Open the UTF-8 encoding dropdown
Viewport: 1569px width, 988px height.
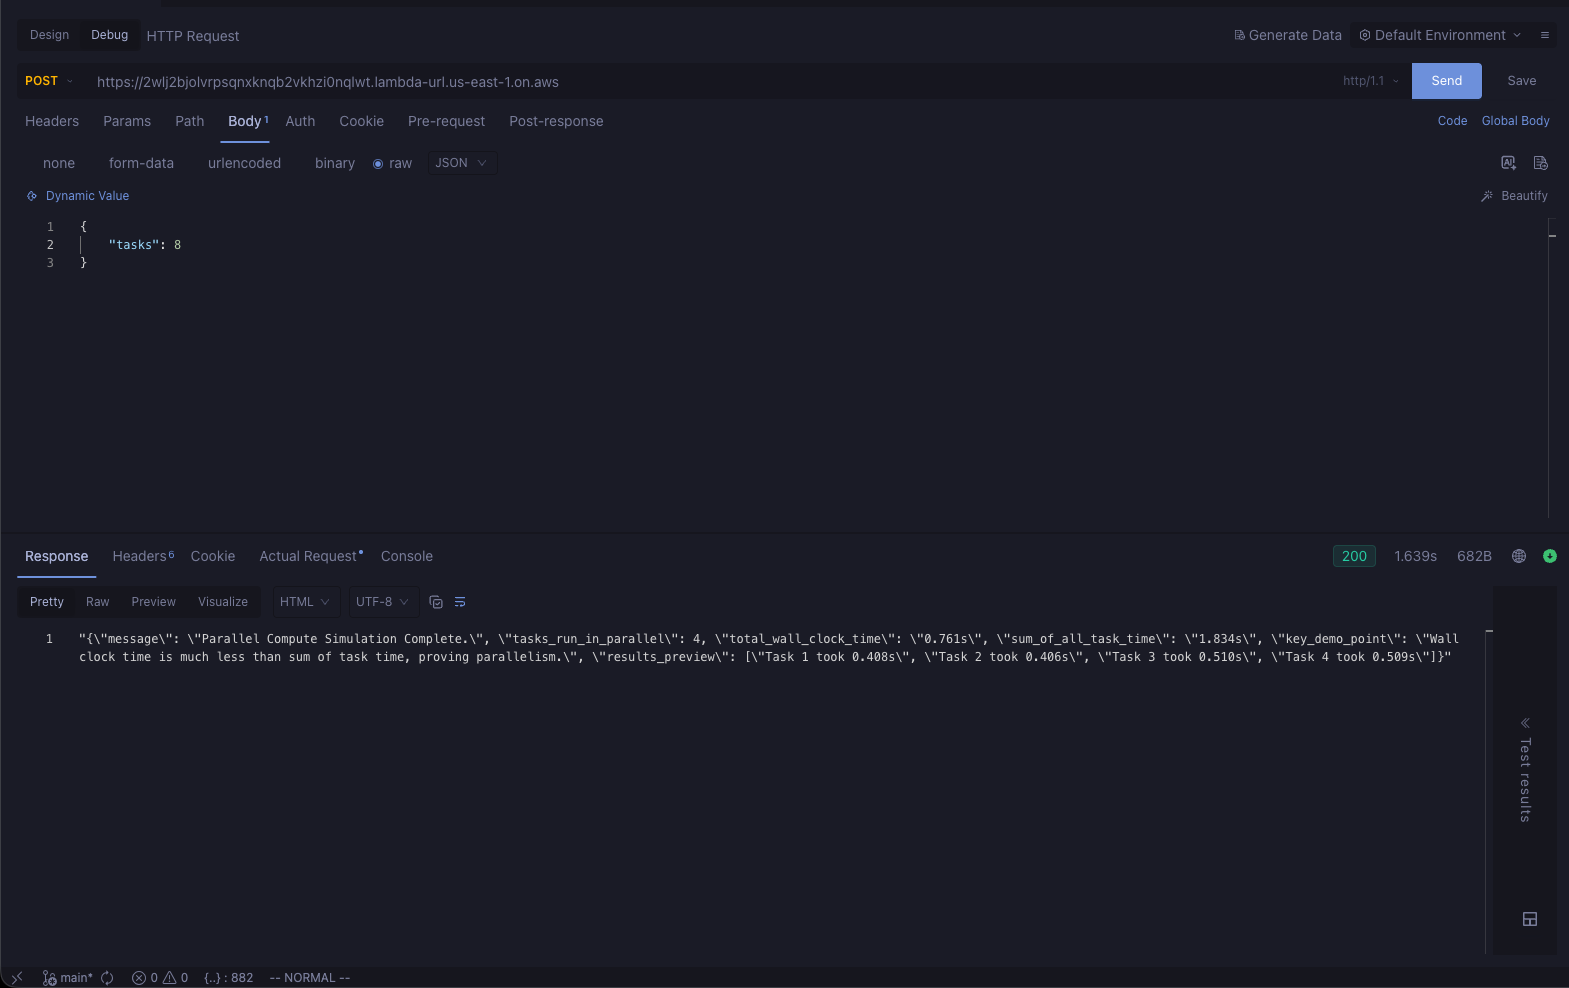[382, 602]
